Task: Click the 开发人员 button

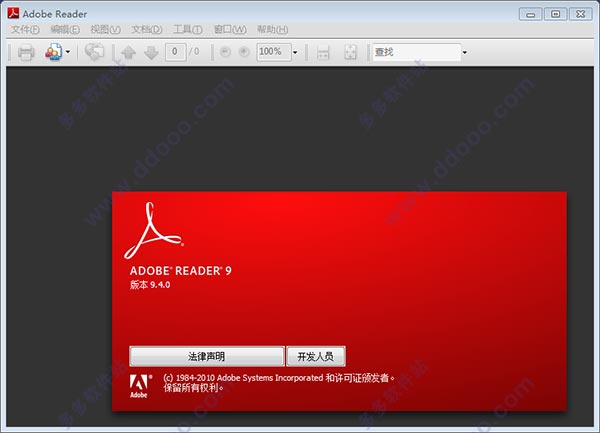Action: point(316,356)
